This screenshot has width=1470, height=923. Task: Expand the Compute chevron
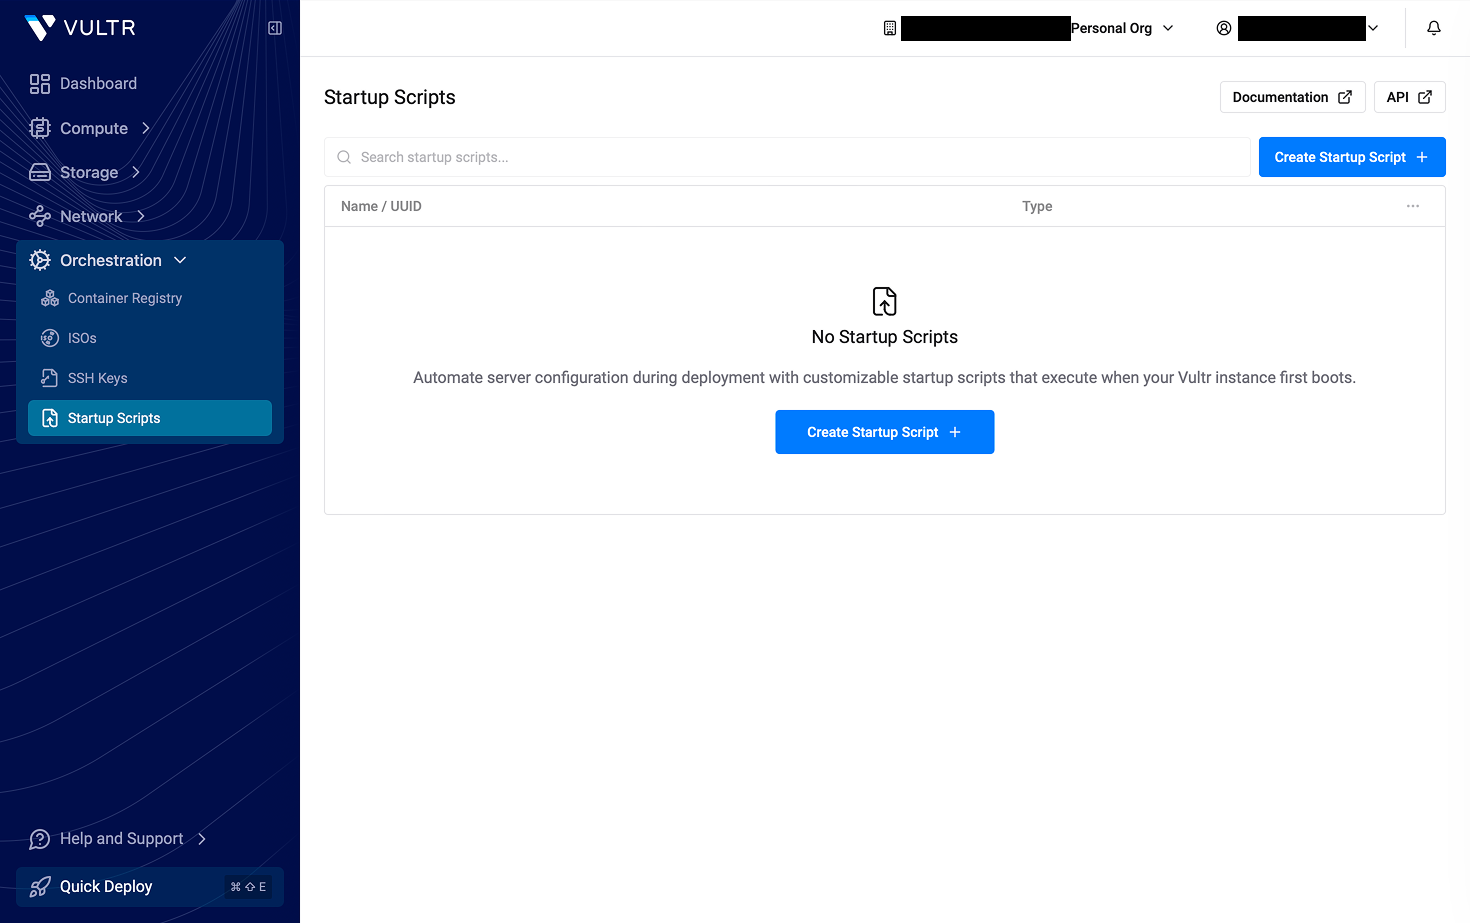tap(146, 128)
